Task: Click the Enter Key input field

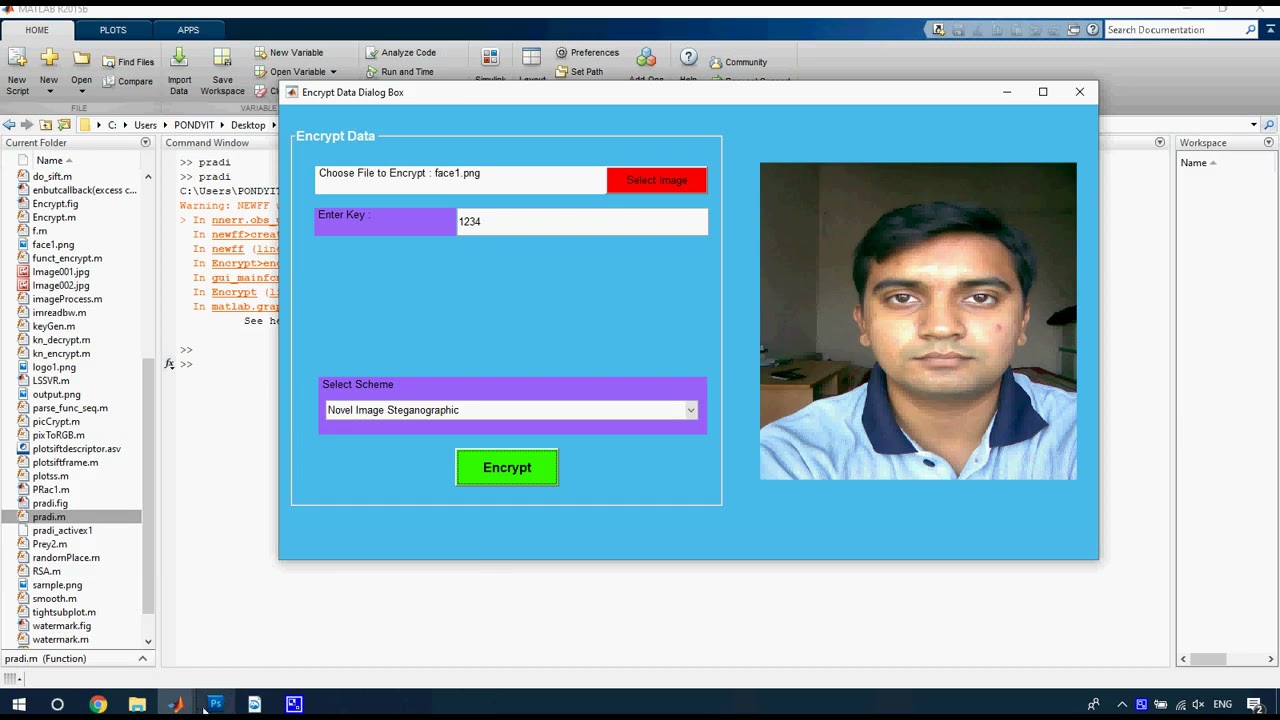Action: tap(582, 222)
